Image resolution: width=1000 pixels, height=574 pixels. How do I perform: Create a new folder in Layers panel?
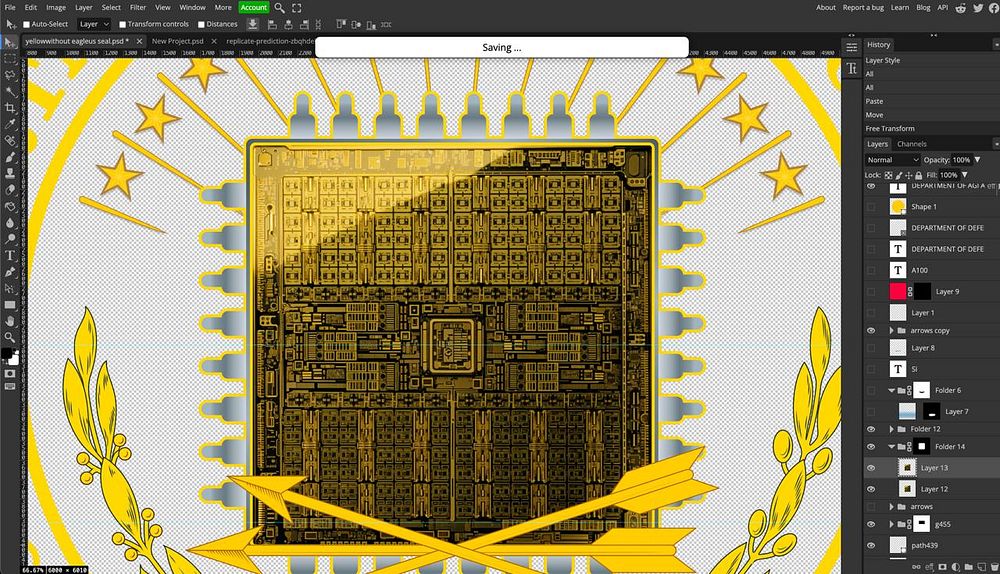(x=968, y=566)
